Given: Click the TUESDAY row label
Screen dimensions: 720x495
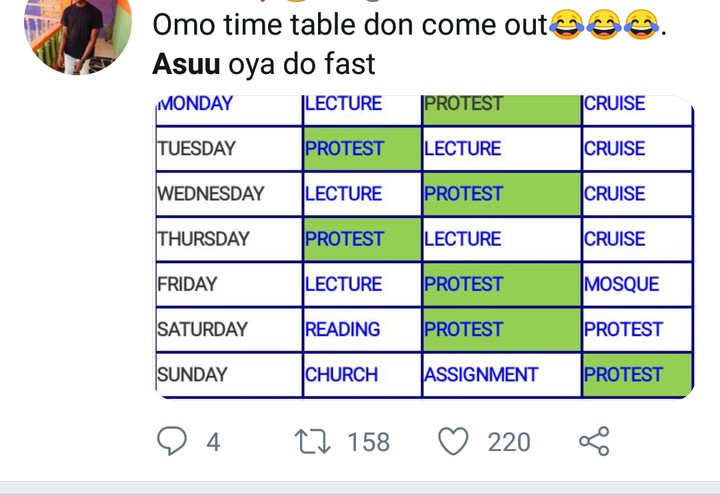Looking at the screenshot, I should pyautogui.click(x=196, y=149).
